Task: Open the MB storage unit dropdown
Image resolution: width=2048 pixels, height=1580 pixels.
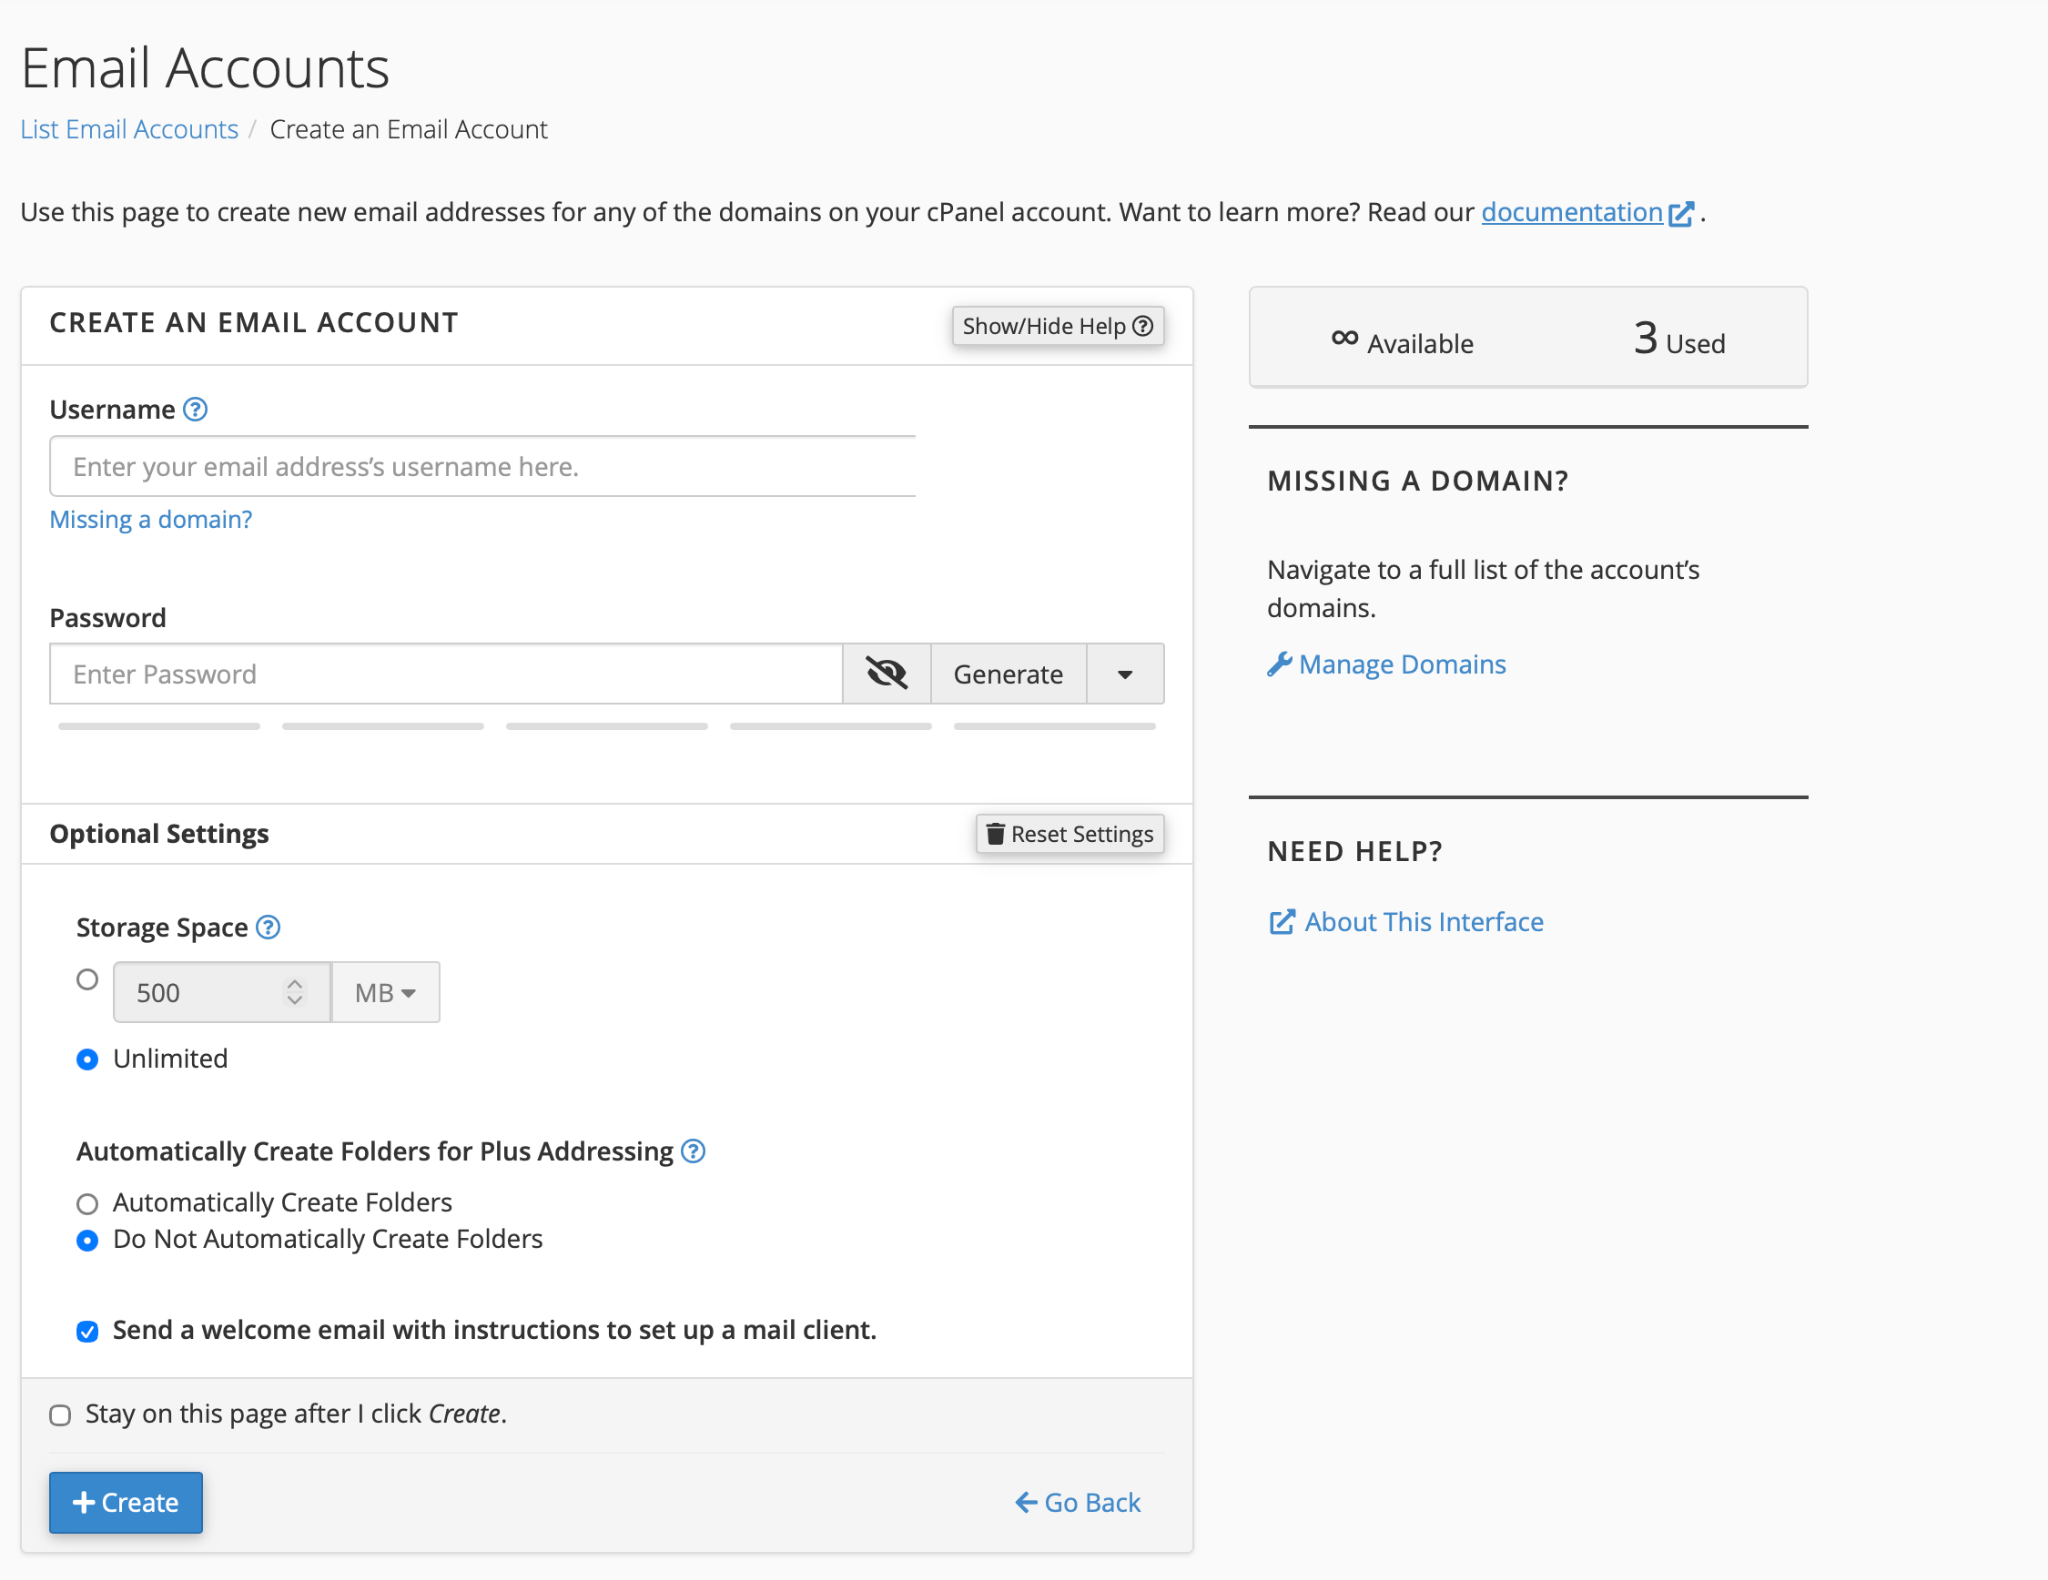Action: [385, 992]
